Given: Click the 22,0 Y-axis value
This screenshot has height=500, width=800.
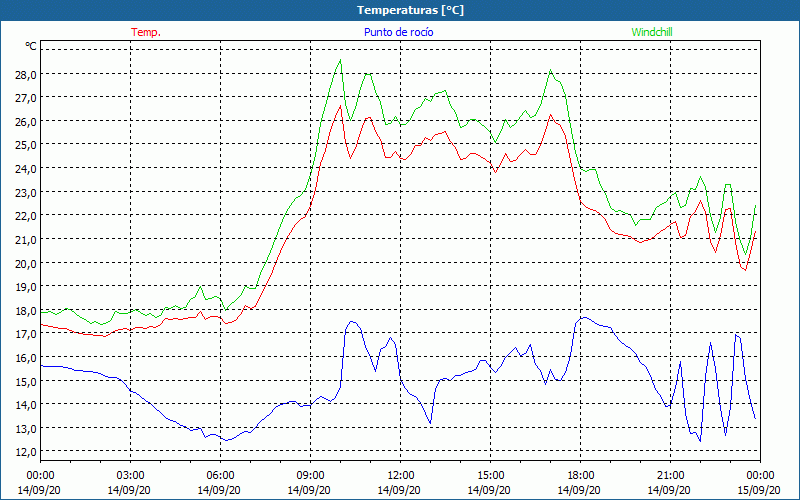Looking at the screenshot, I should click(26, 216).
